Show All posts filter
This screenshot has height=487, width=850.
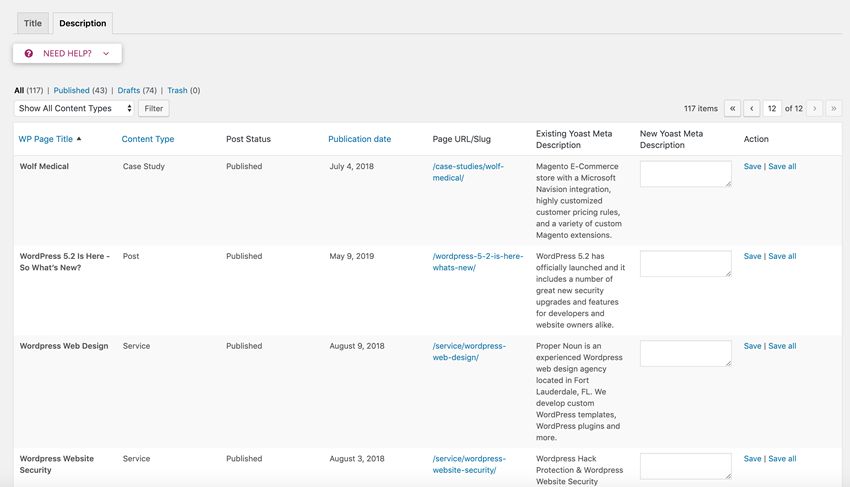point(19,91)
